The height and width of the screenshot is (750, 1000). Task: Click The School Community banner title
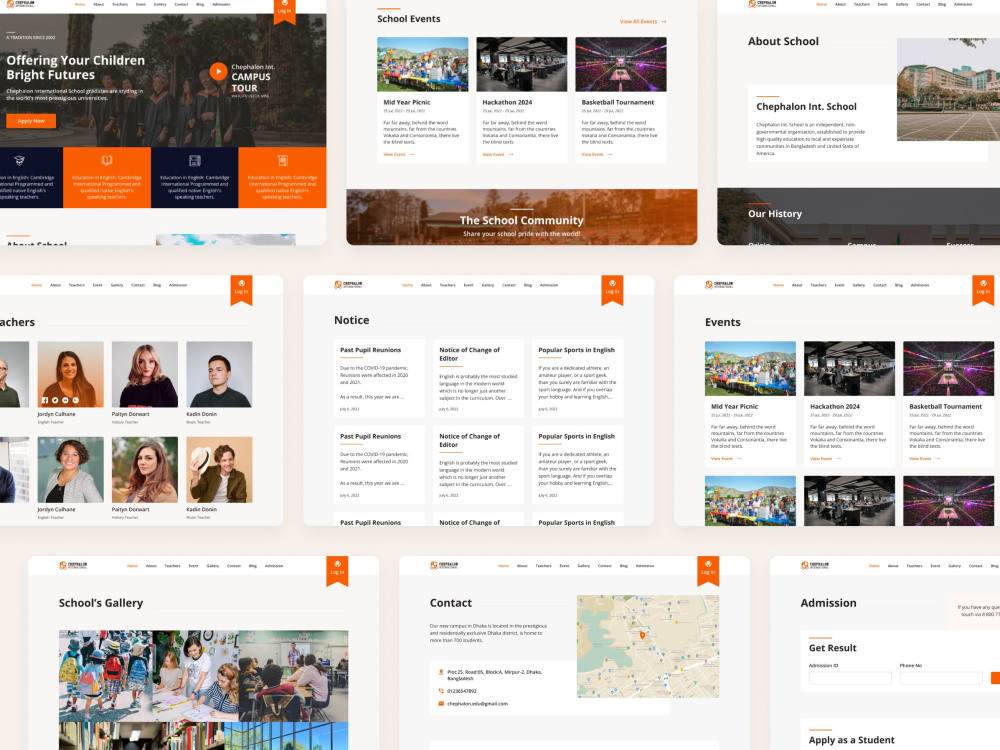coord(522,221)
